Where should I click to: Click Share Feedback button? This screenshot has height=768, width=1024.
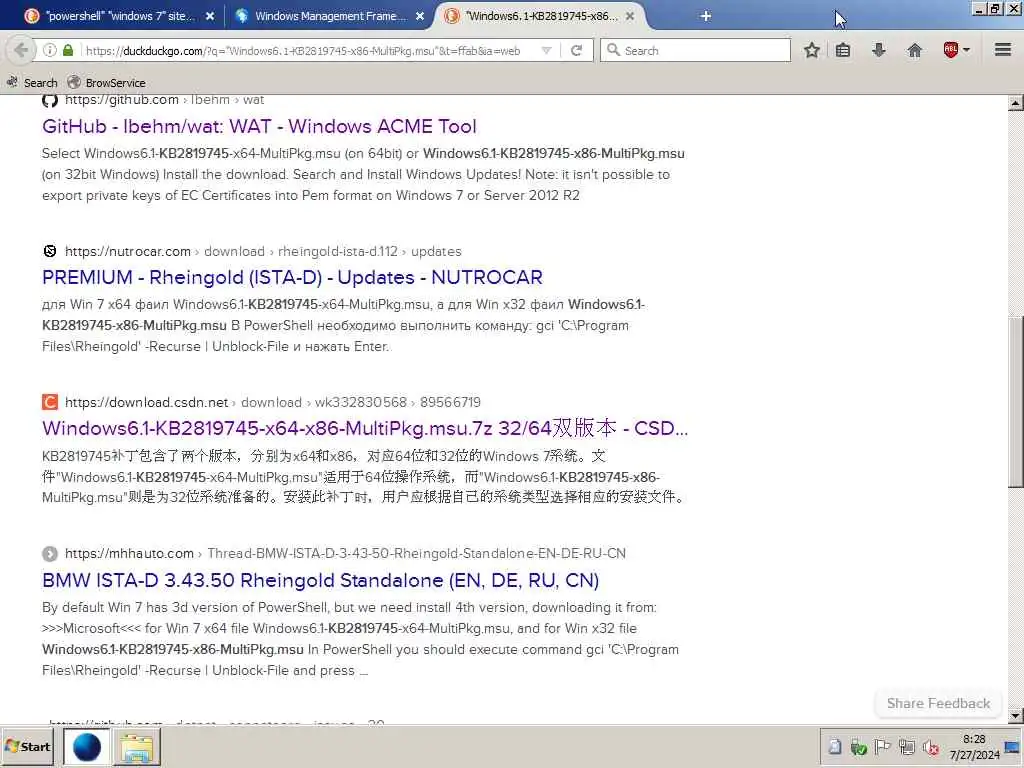[x=938, y=703]
